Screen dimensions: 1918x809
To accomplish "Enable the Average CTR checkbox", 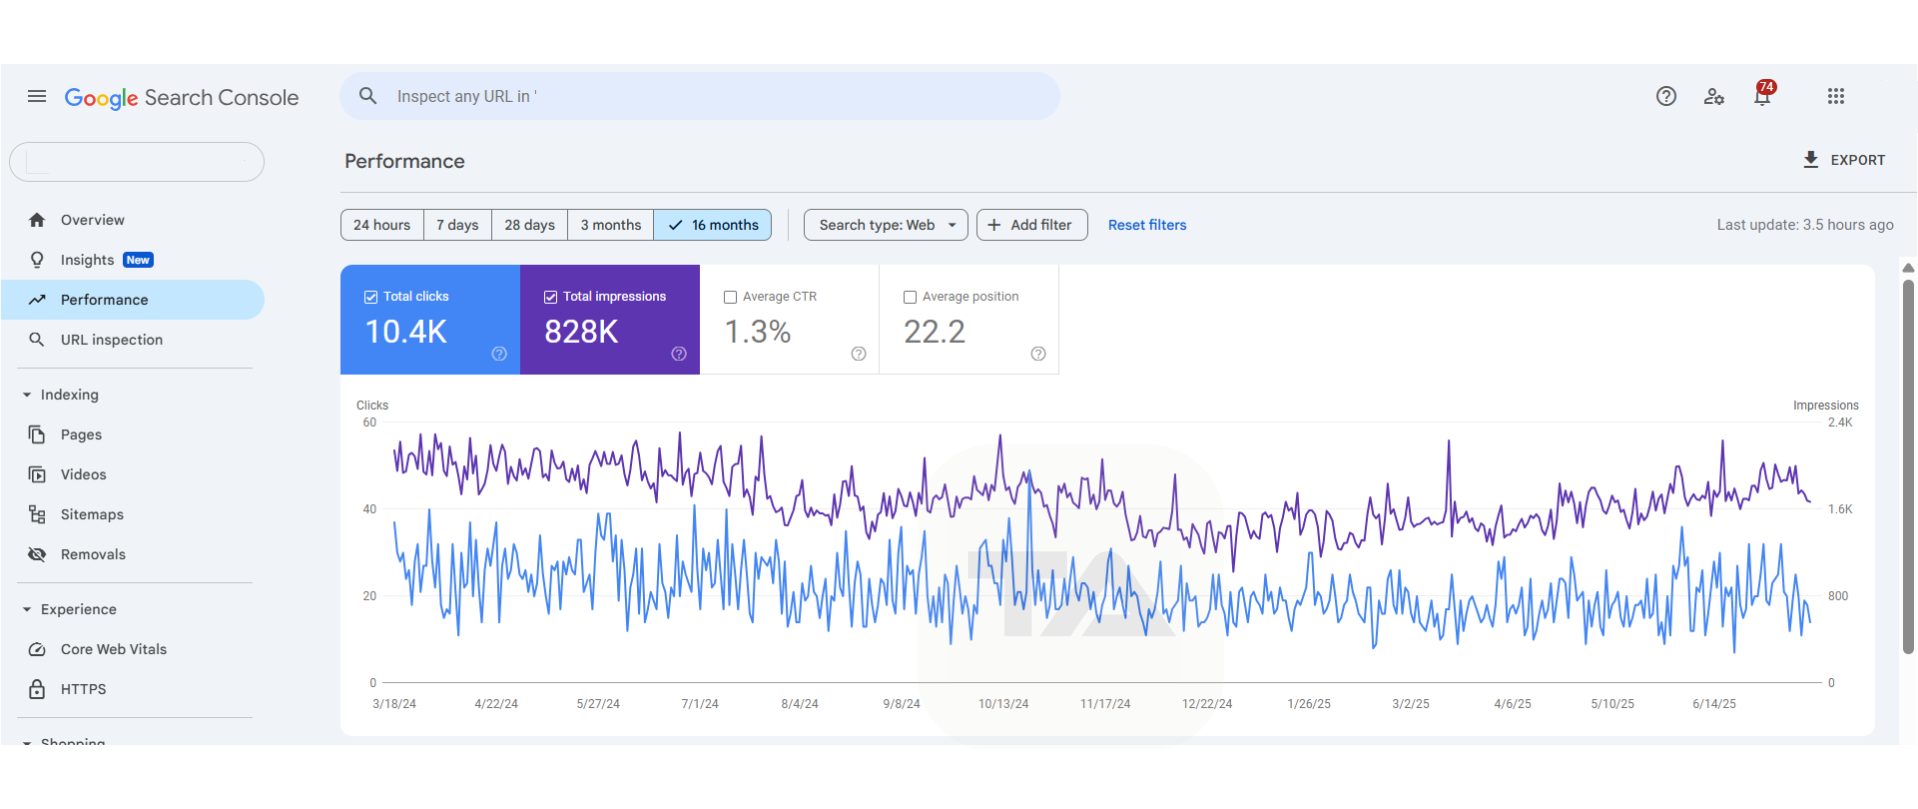I will point(730,297).
